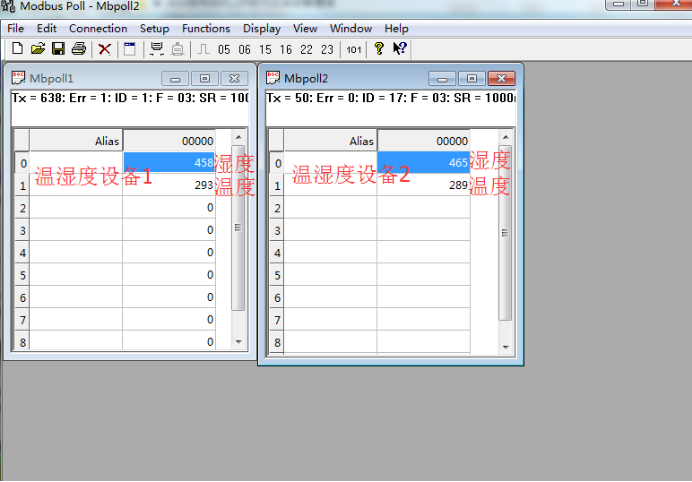Open the Connection menu
The width and height of the screenshot is (692, 482).
click(x=98, y=29)
